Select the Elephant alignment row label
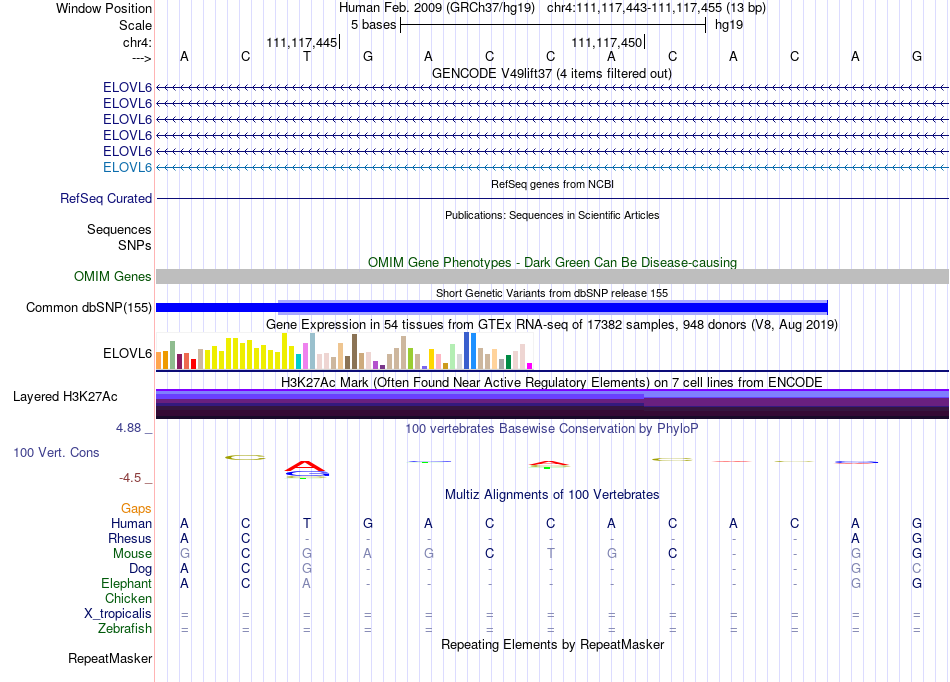The image size is (950, 682). click(x=126, y=583)
